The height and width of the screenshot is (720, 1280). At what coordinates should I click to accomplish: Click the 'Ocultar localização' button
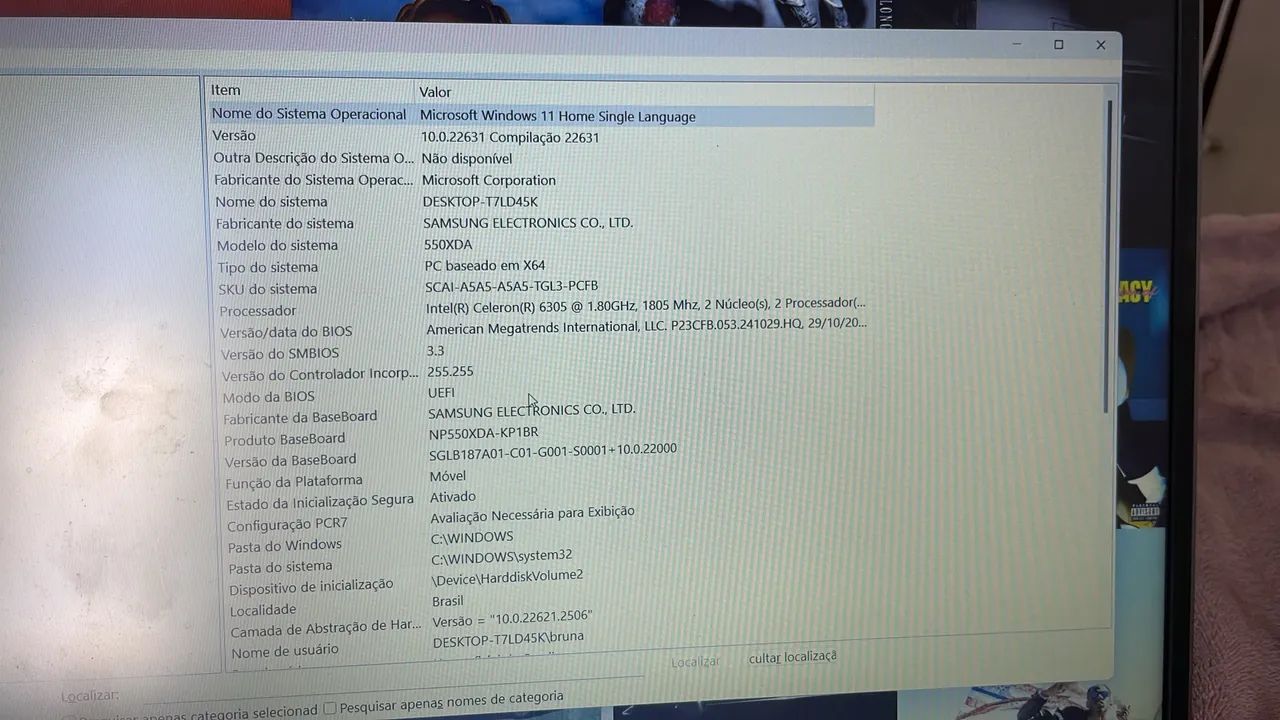(x=792, y=657)
